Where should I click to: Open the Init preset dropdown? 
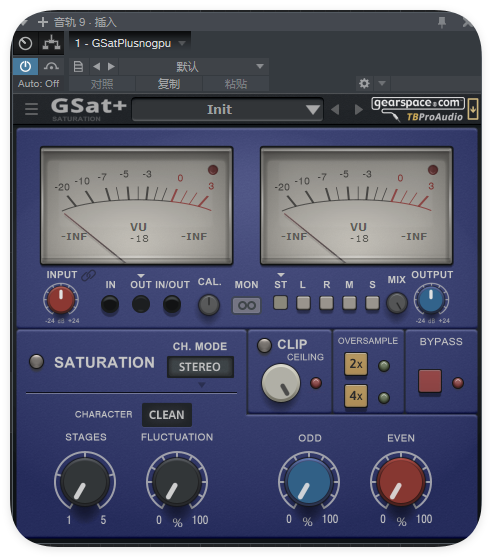point(227,109)
